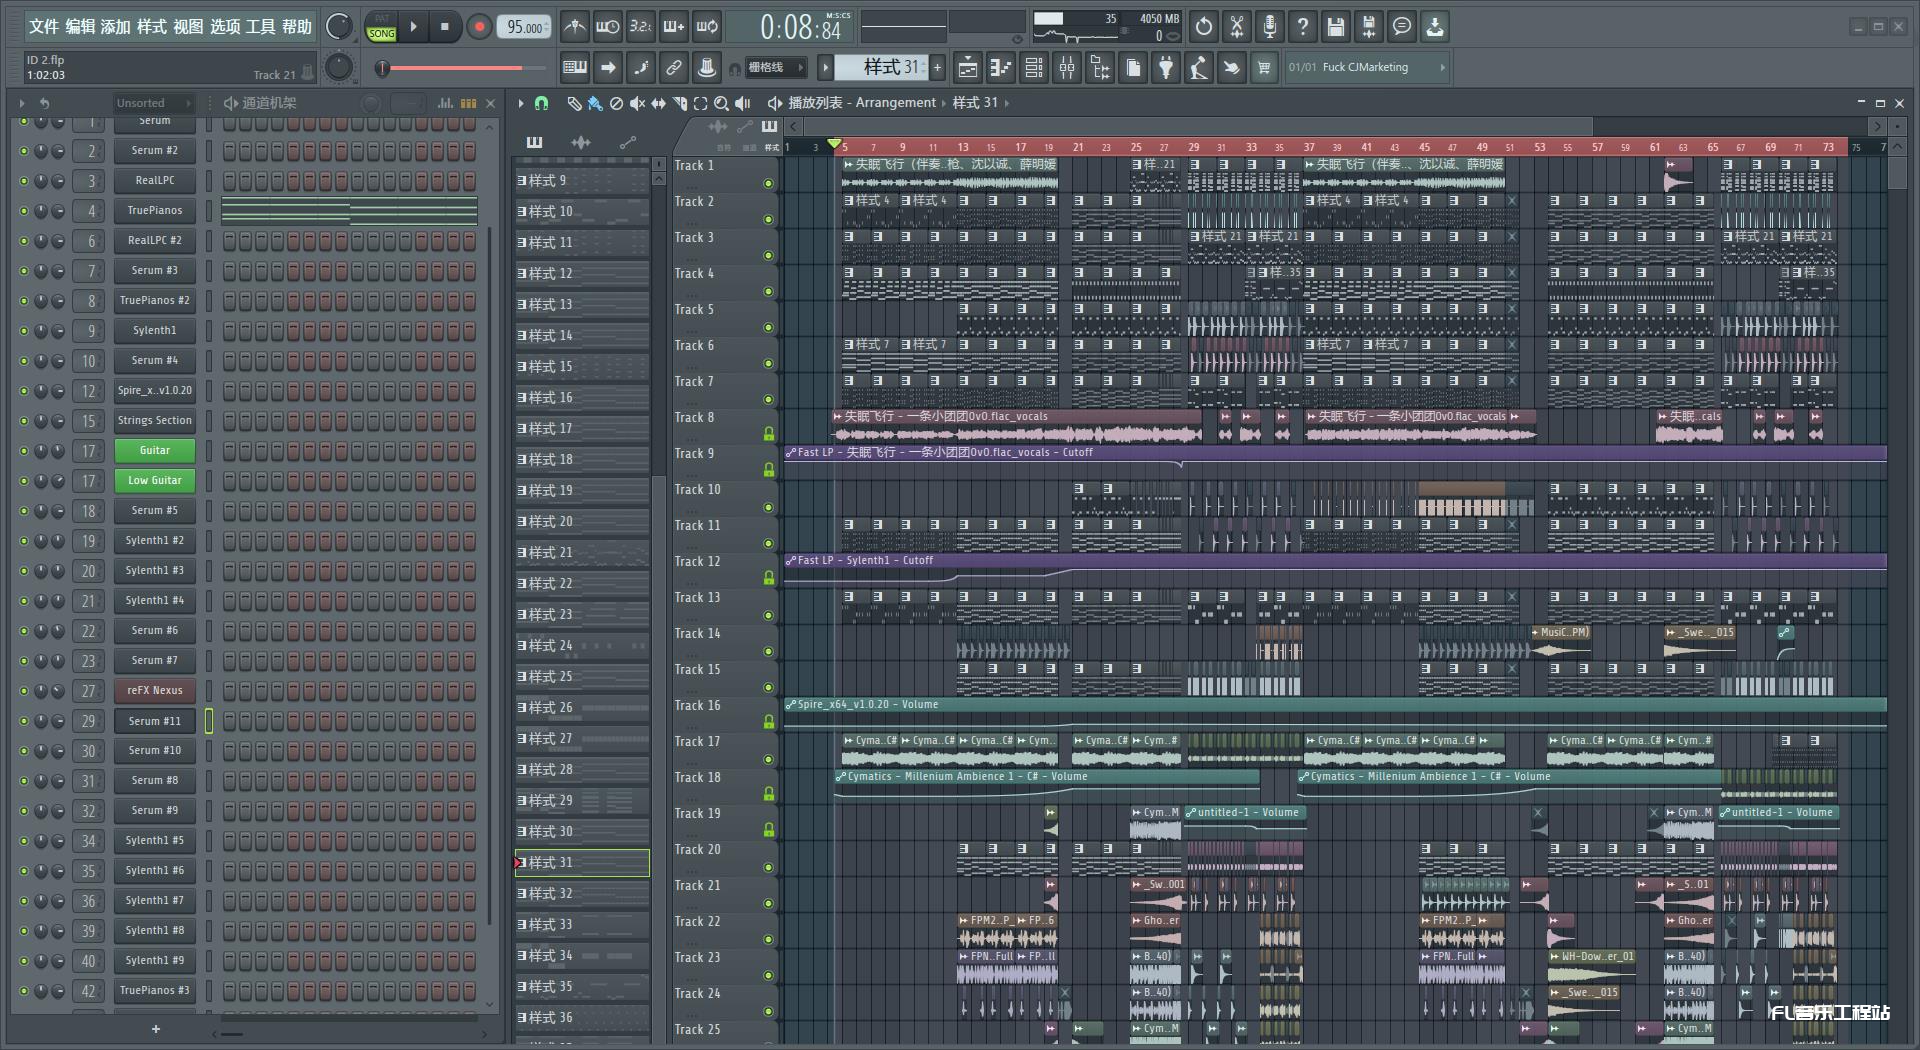Image resolution: width=1920 pixels, height=1050 pixels.
Task: Mute the Guitar channel LED
Action: click(x=24, y=451)
